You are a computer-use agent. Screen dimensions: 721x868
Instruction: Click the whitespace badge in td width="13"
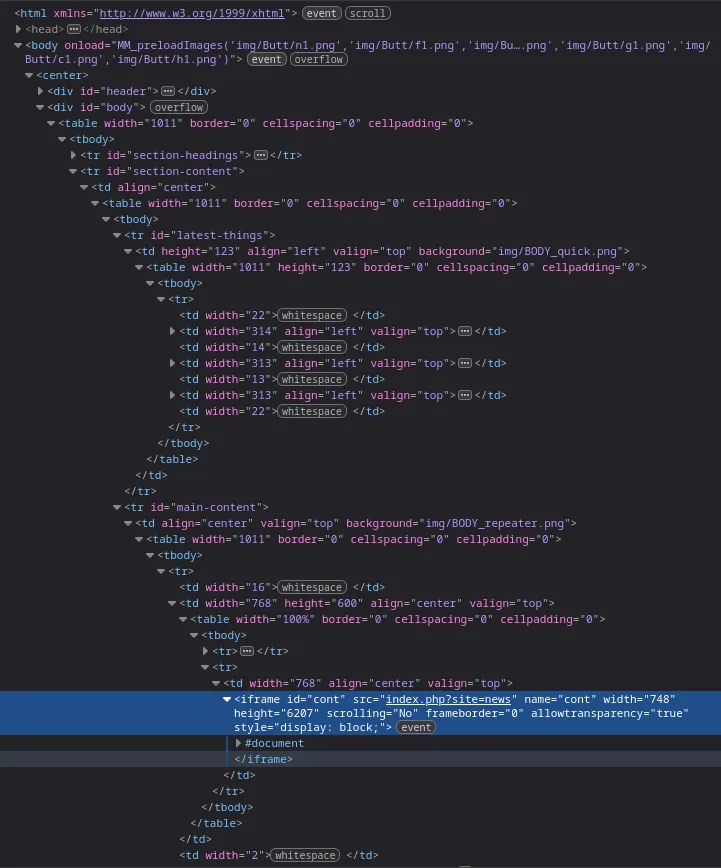click(x=312, y=379)
